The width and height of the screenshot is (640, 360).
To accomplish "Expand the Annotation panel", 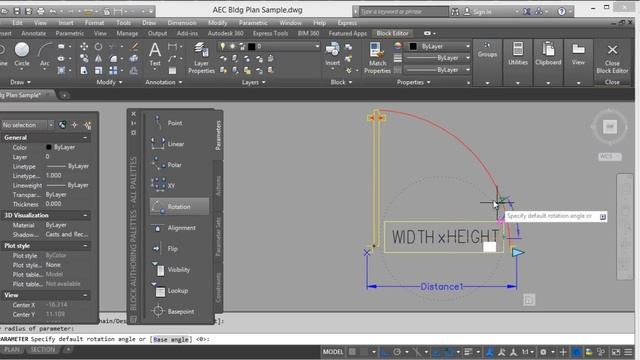I will coord(164,82).
